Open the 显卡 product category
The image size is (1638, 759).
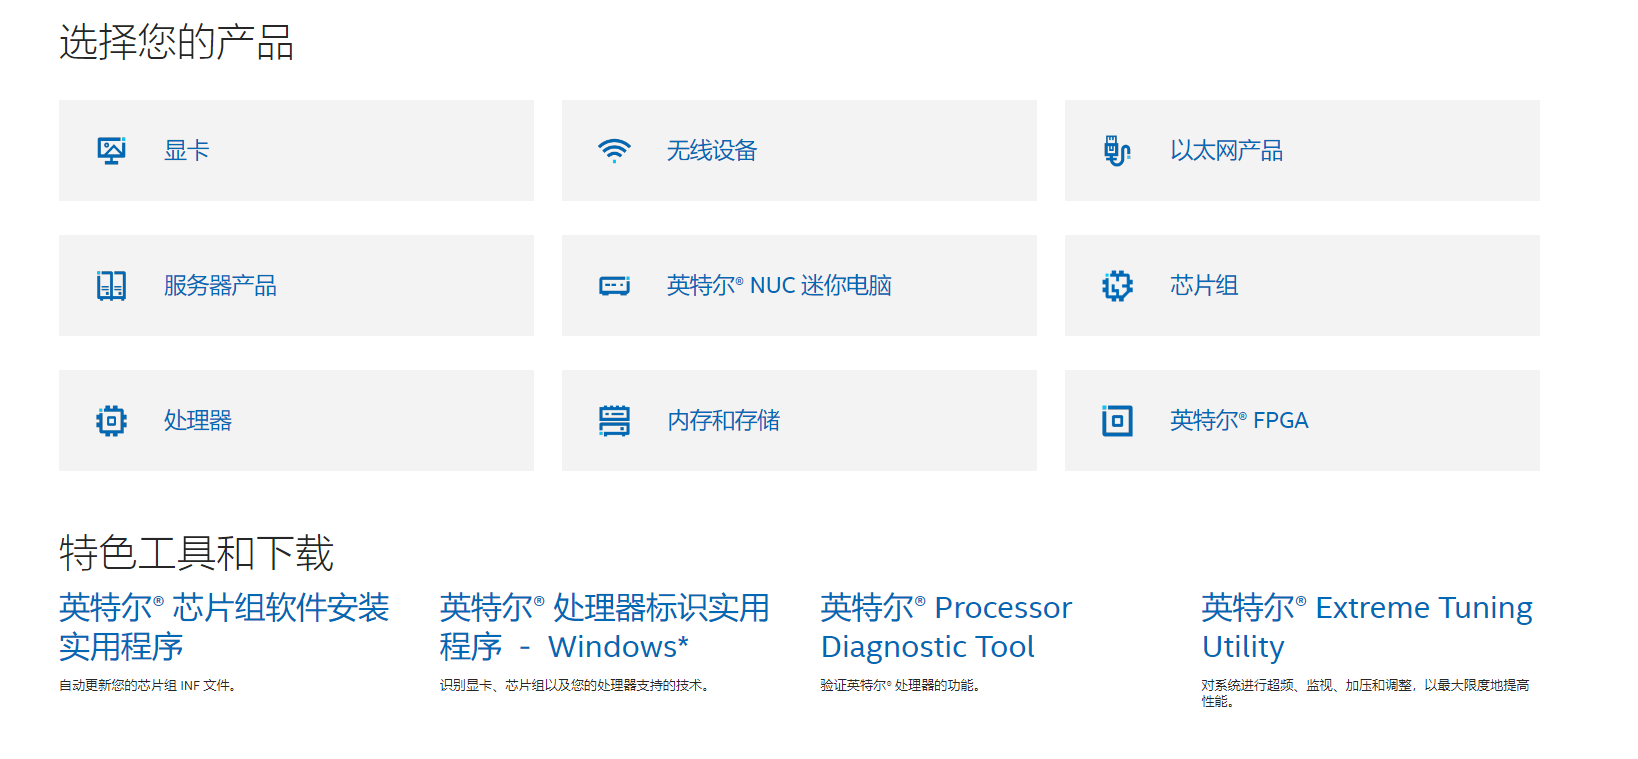pyautogui.click(x=296, y=150)
